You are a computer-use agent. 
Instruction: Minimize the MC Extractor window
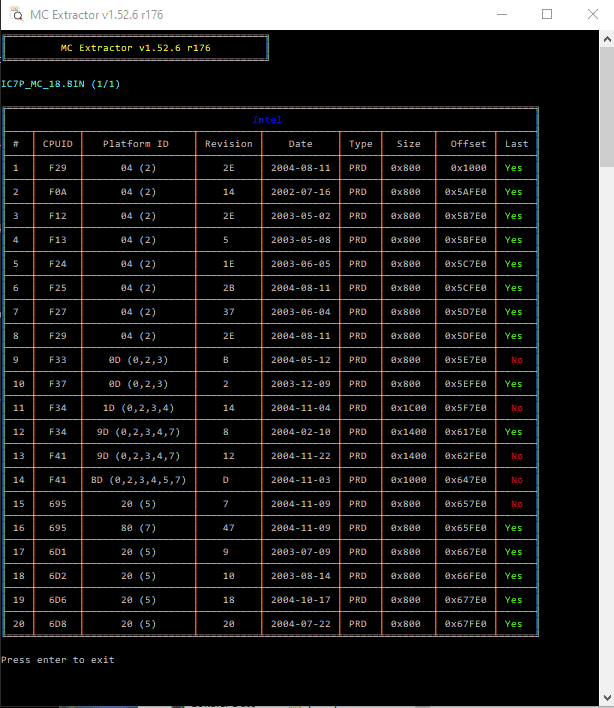502,14
